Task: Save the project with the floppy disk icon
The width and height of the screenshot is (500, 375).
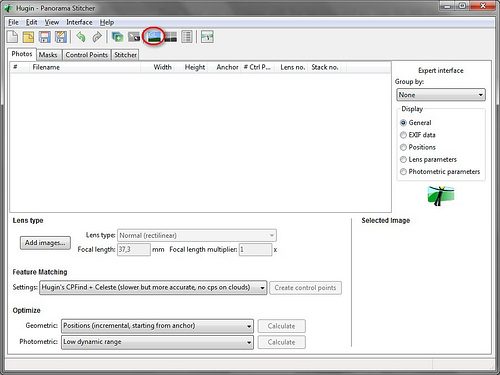Action: click(44, 37)
